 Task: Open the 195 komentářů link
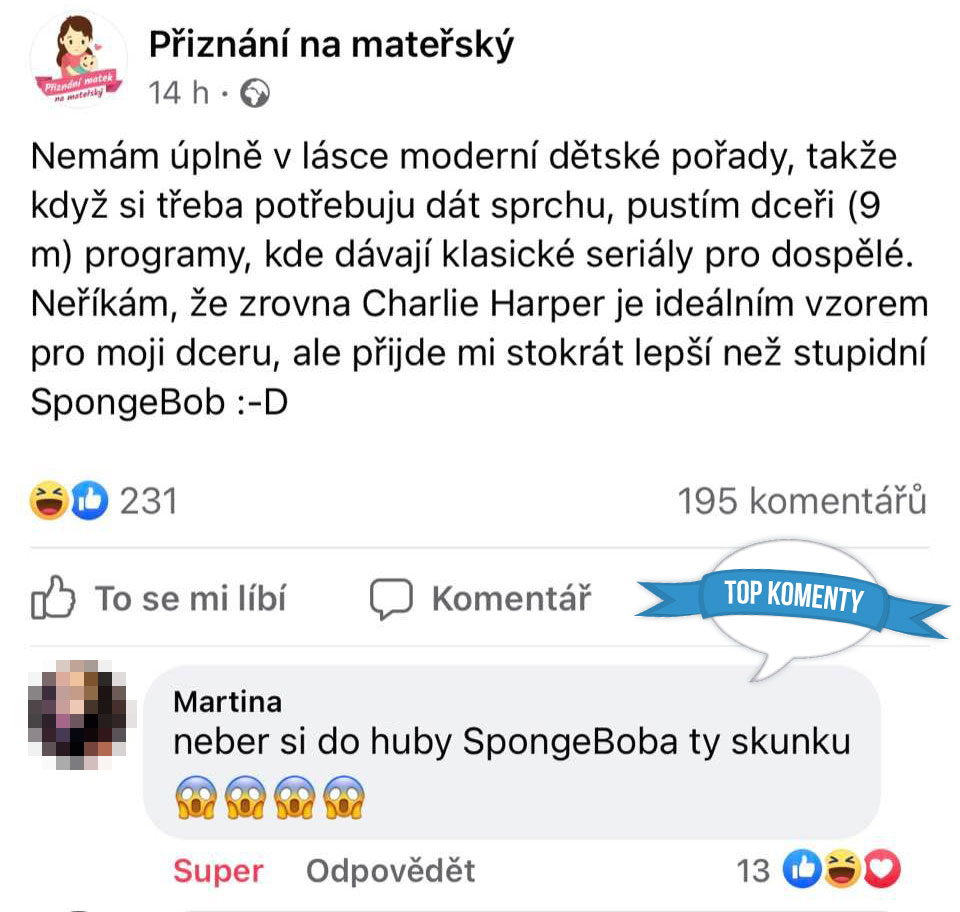tap(802, 501)
